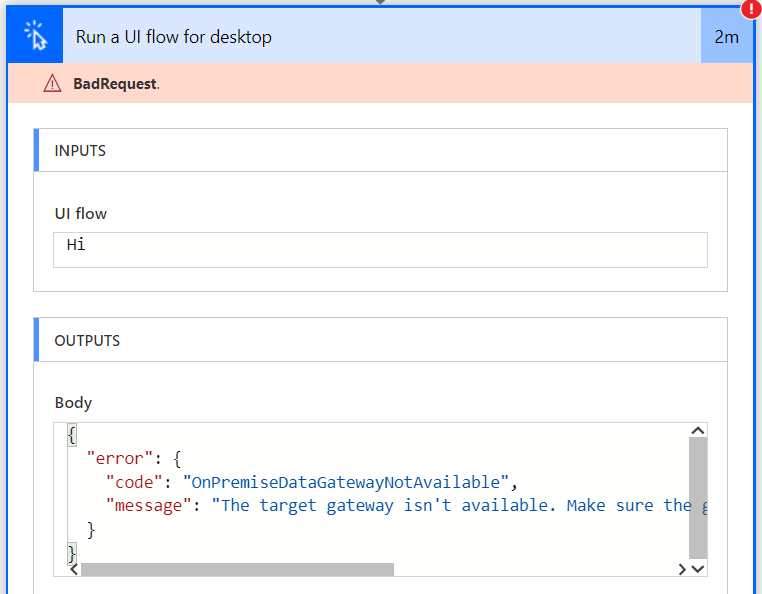Click the OnPremiseDataGatewayNotAvailable code value
This screenshot has height=594, width=762.
pyautogui.click(x=346, y=482)
